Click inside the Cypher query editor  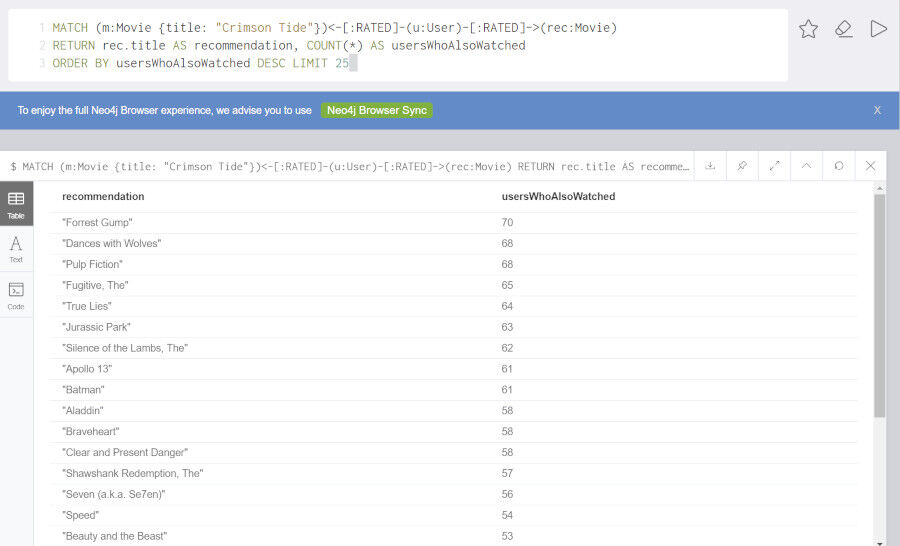(x=398, y=45)
